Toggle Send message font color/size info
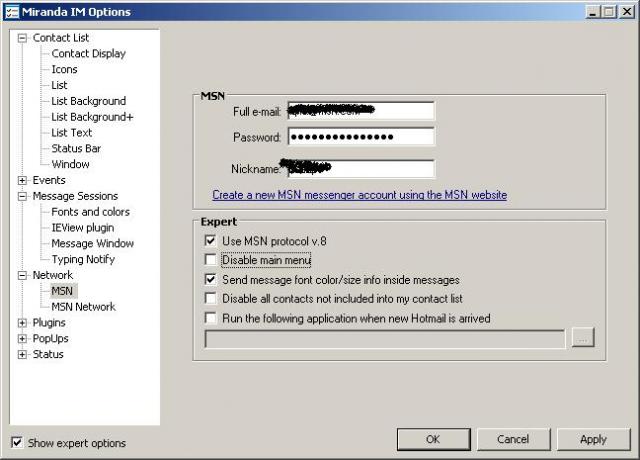640x460 pixels. click(210, 280)
